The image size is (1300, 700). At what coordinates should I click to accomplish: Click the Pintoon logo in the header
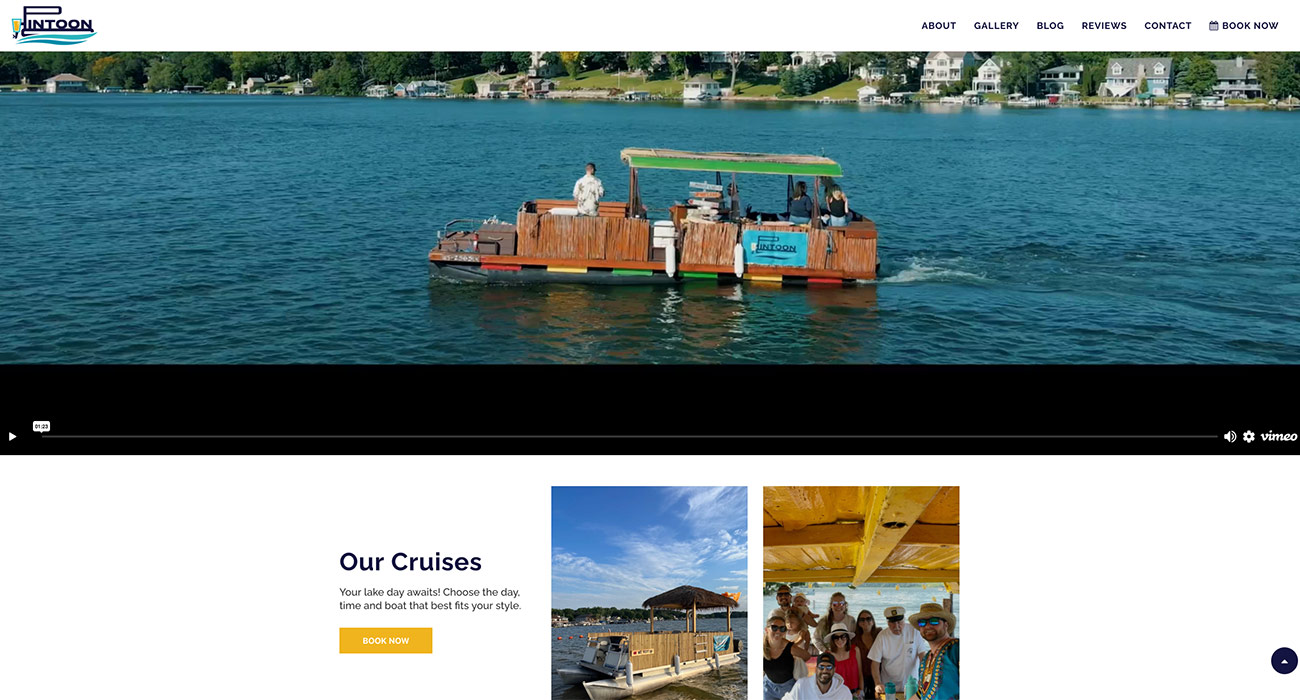click(54, 25)
